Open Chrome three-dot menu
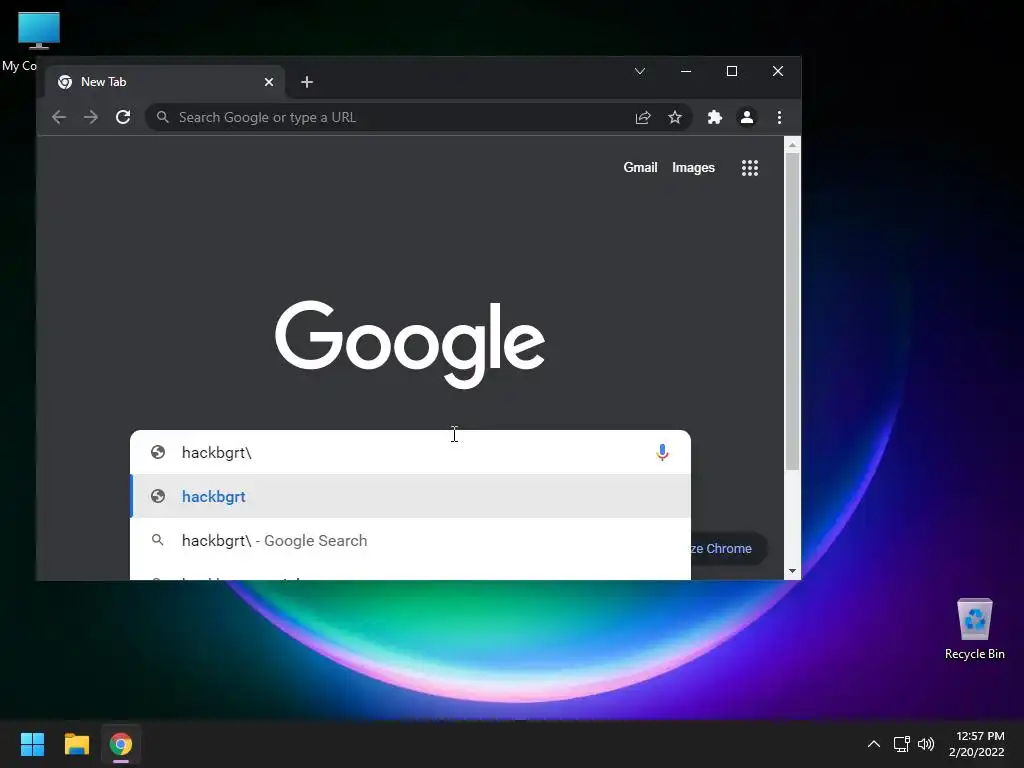The width and height of the screenshot is (1024, 768). point(779,117)
